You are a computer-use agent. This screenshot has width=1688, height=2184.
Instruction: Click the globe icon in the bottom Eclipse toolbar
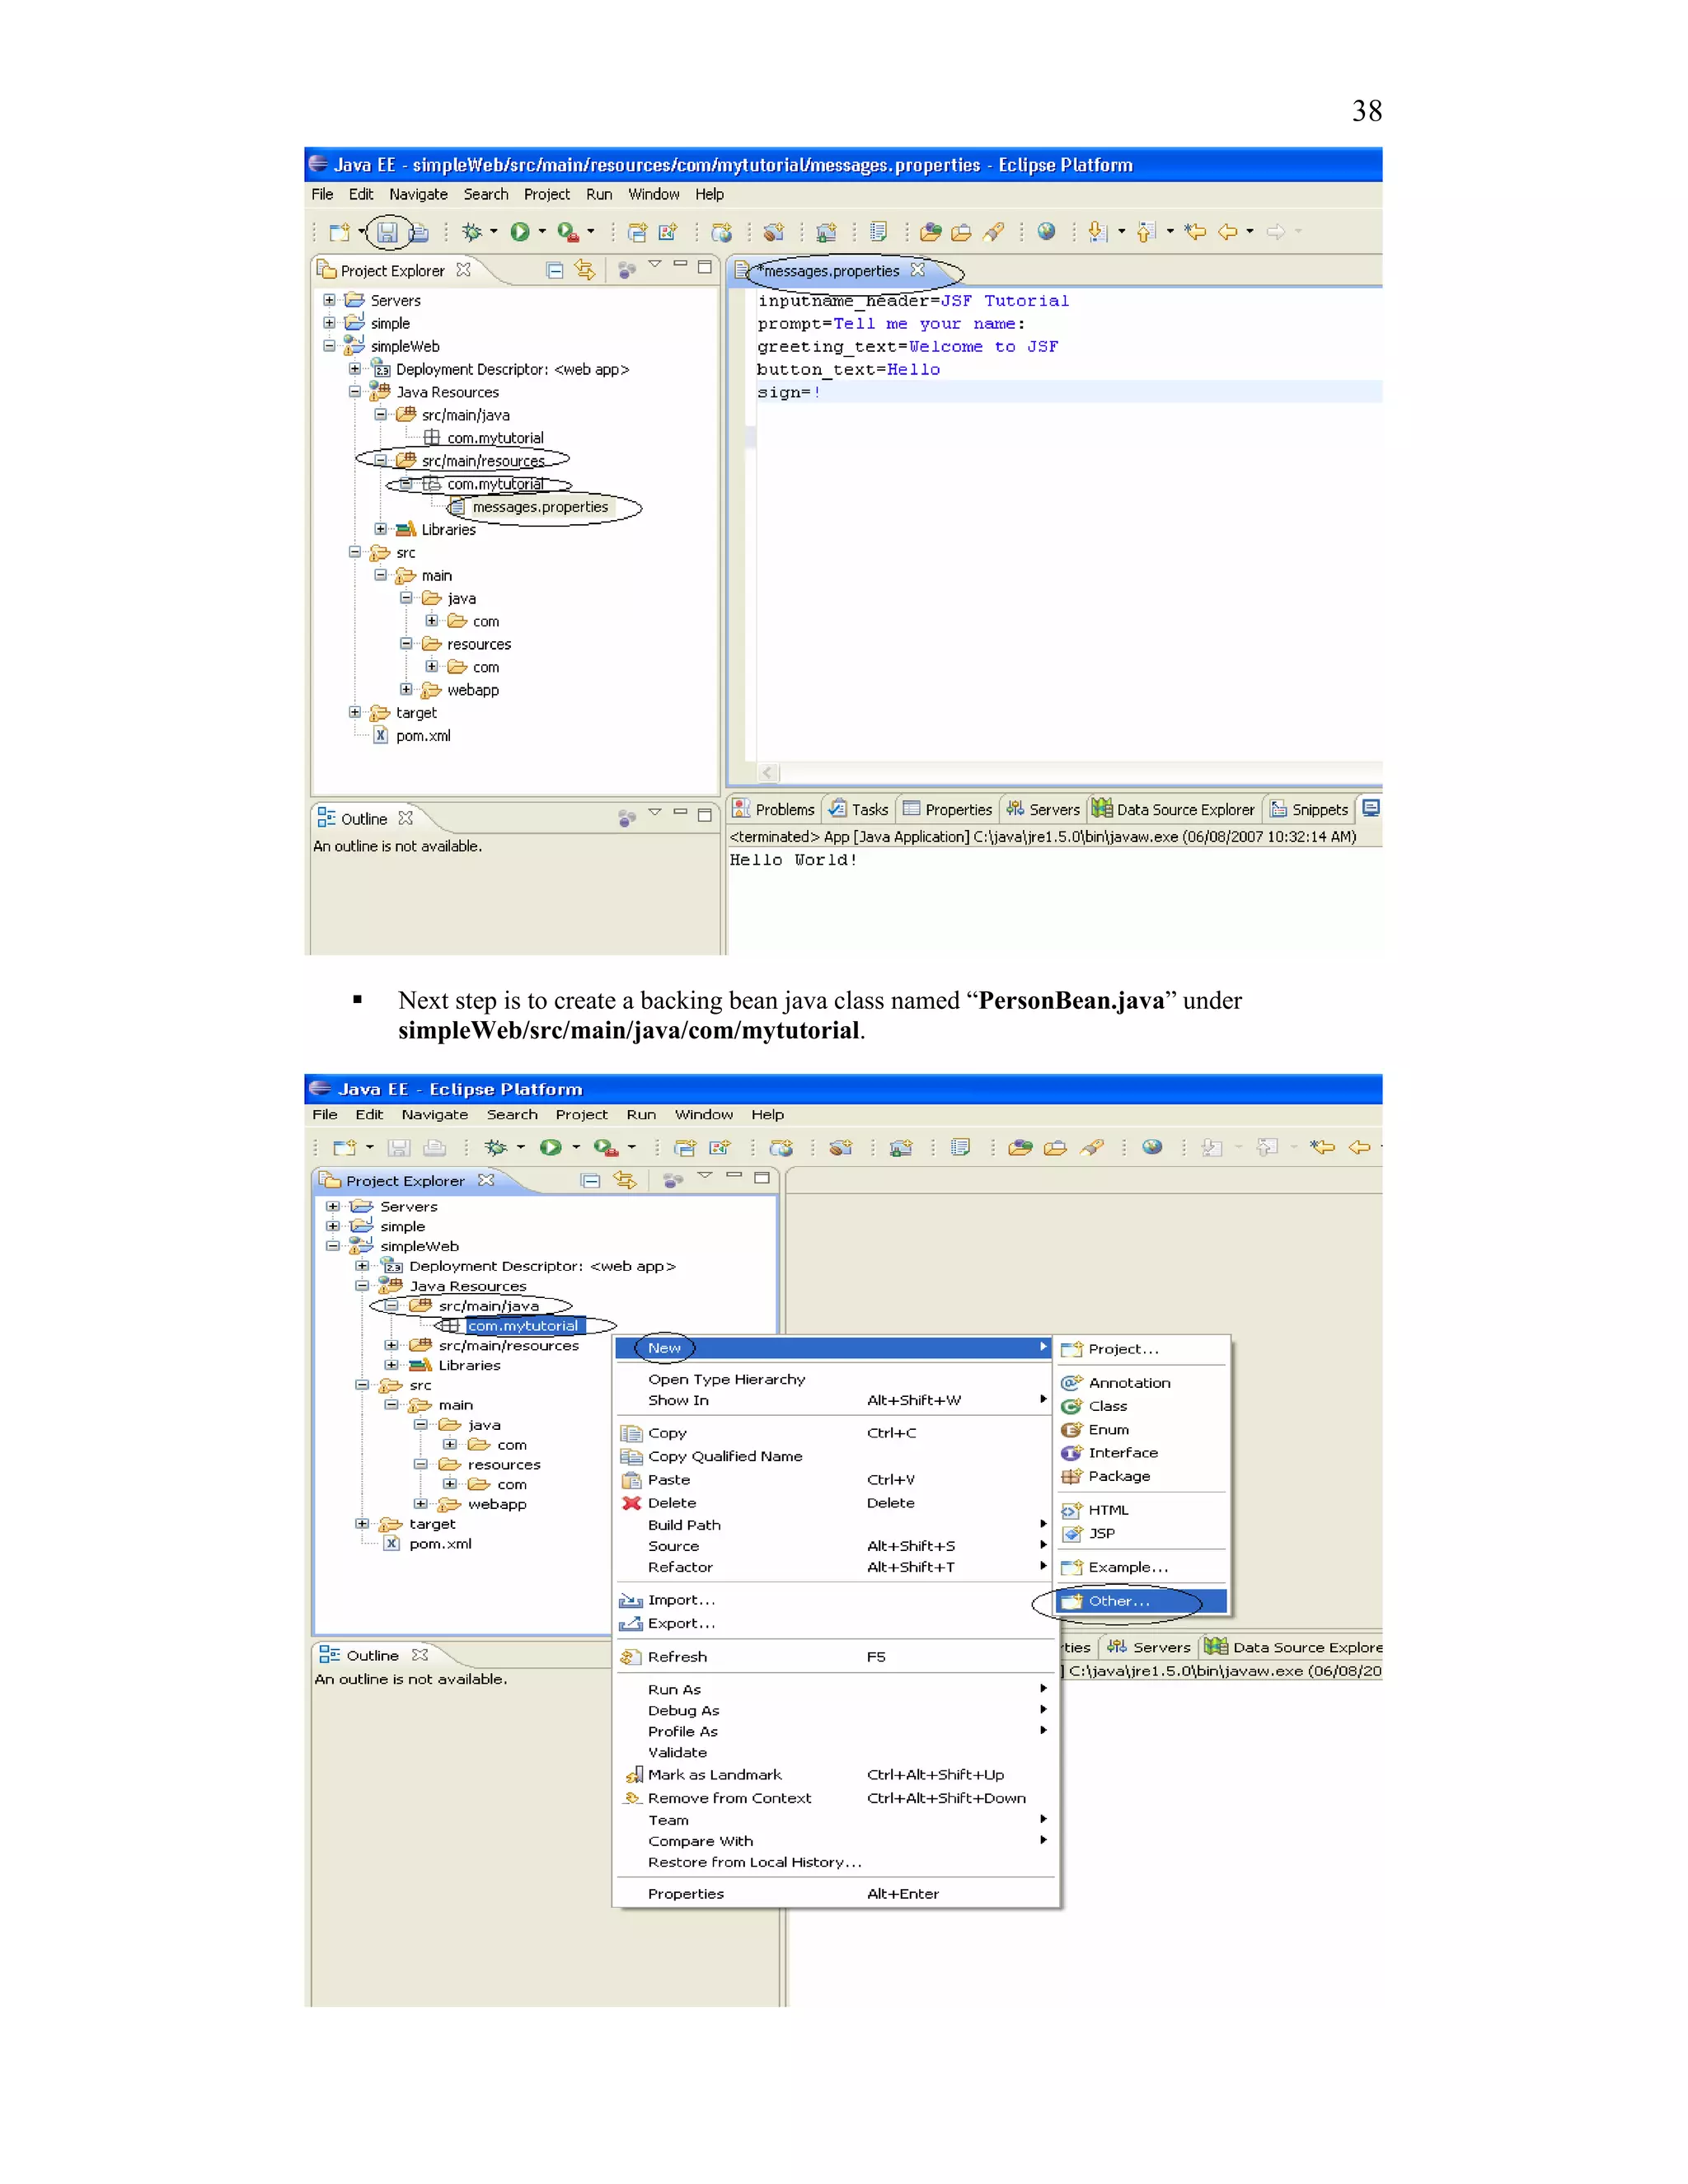[x=1152, y=1148]
